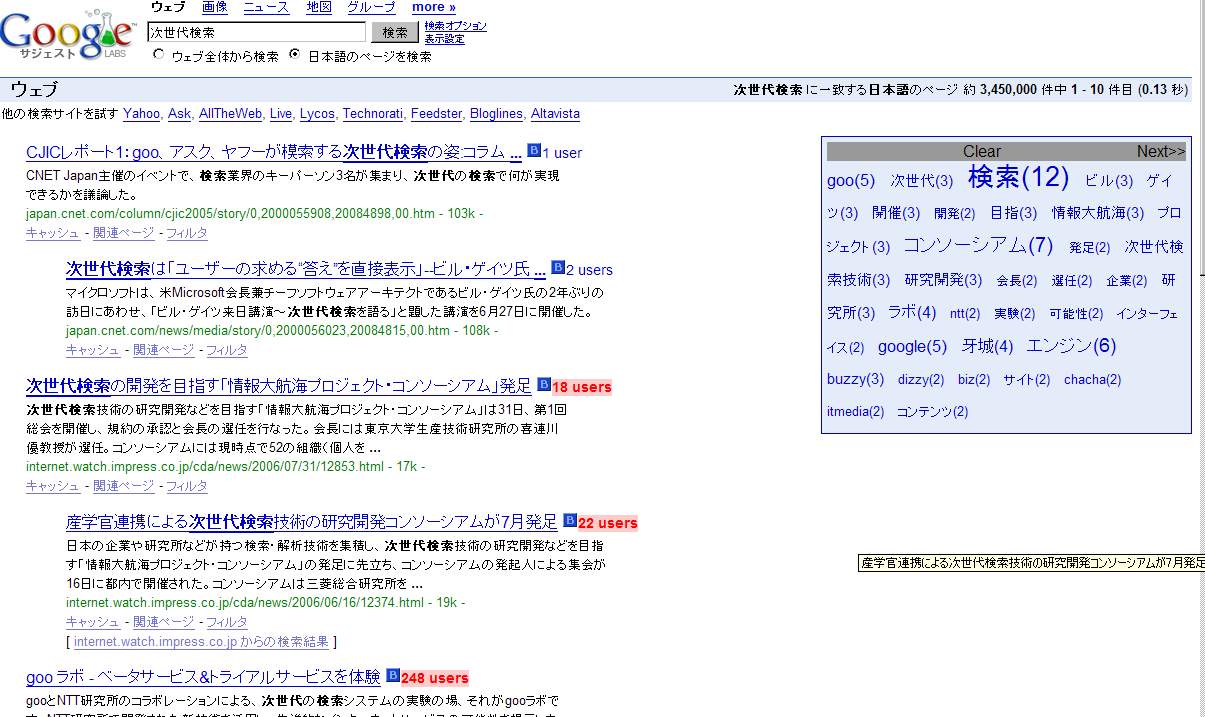
Task: Click the B bookmark icon beside '248 users'
Action: [x=393, y=675]
